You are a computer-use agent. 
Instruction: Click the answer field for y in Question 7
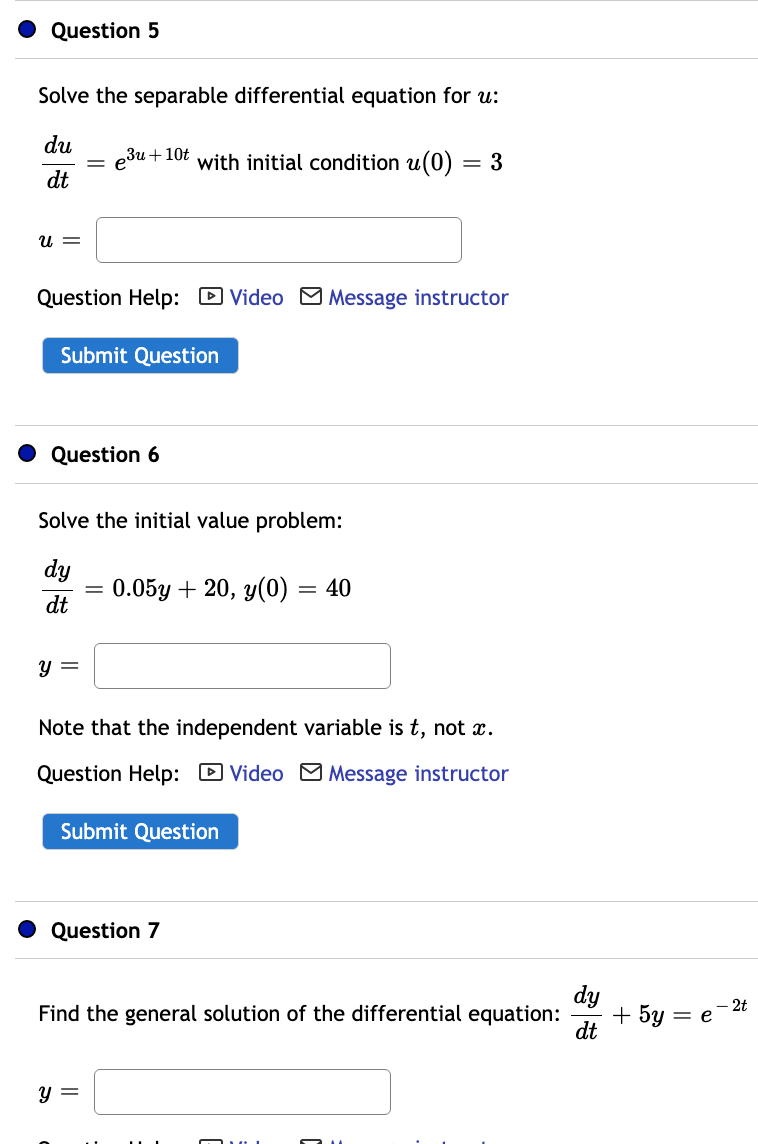tap(242, 1091)
